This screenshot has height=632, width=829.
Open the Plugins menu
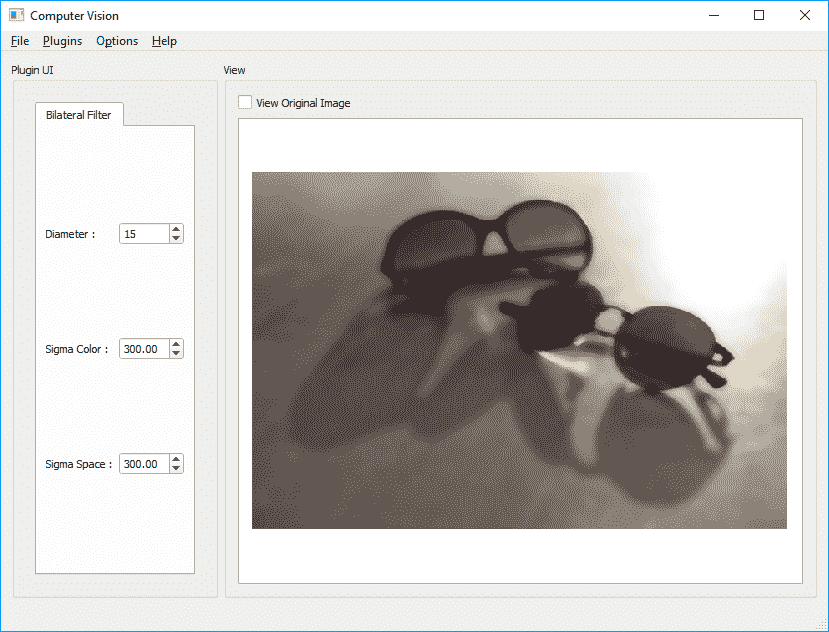pos(62,41)
